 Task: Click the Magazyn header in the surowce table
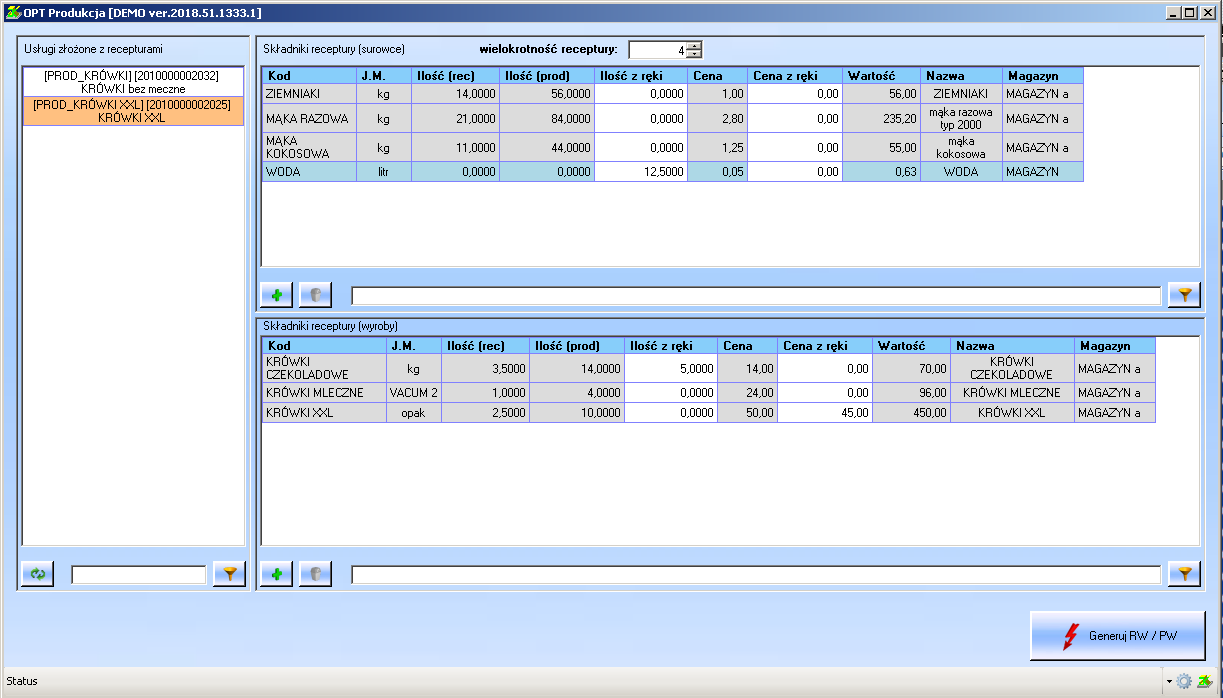click(x=1043, y=75)
